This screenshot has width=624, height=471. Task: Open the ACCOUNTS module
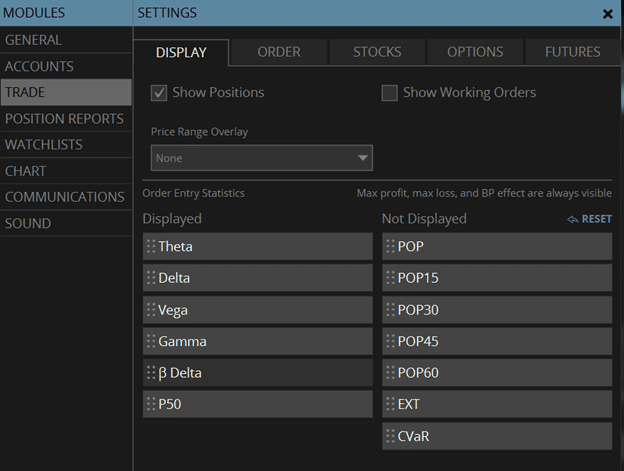[x=40, y=66]
